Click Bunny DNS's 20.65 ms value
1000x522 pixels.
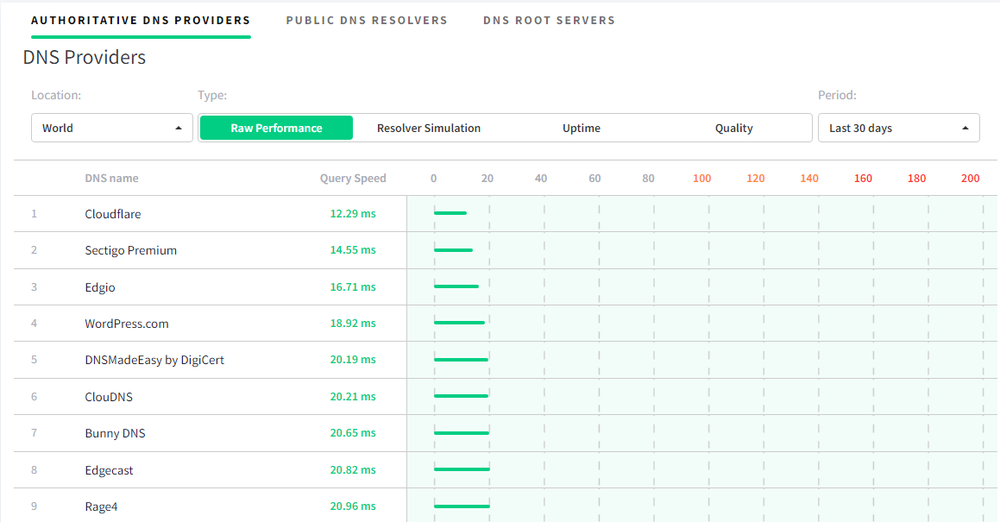353,433
